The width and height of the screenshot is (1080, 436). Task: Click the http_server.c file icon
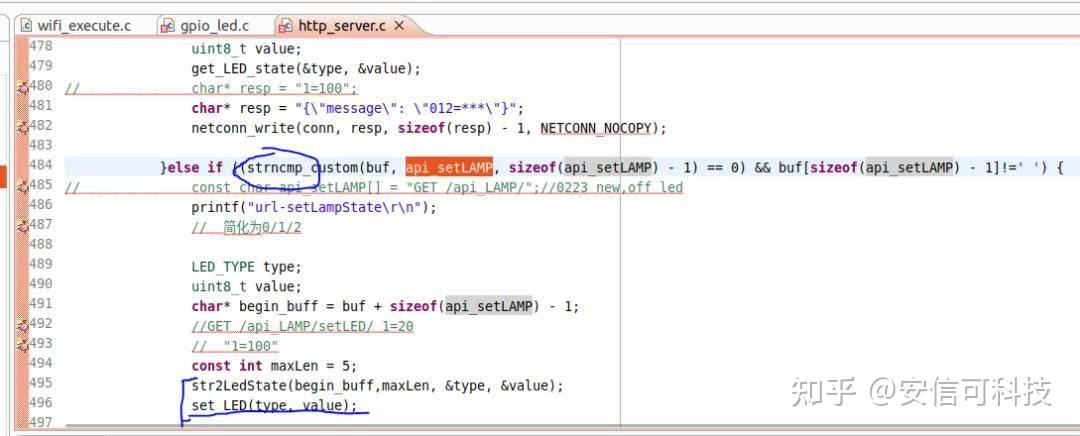coord(284,26)
